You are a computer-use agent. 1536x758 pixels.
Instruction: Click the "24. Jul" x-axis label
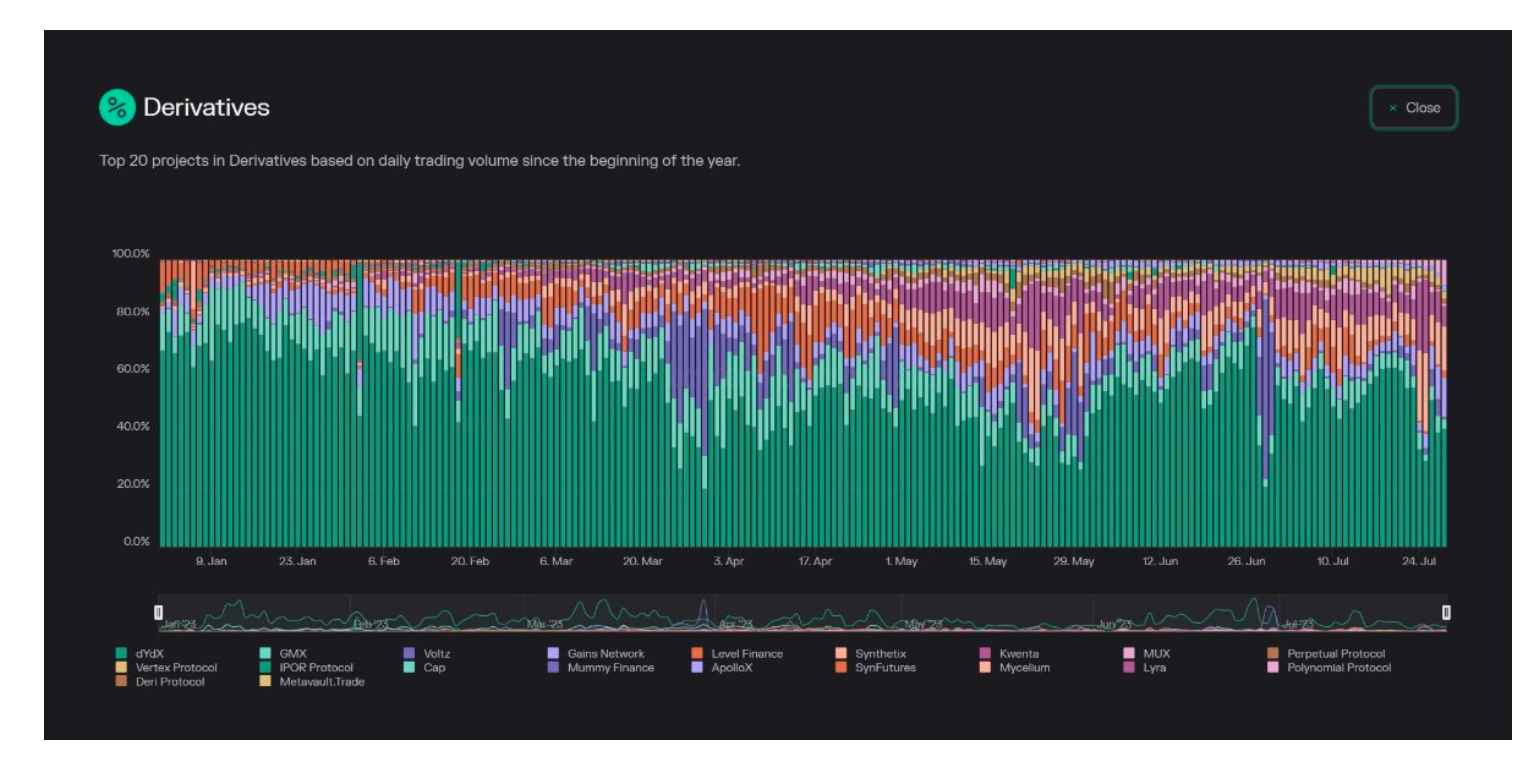[x=1419, y=562]
